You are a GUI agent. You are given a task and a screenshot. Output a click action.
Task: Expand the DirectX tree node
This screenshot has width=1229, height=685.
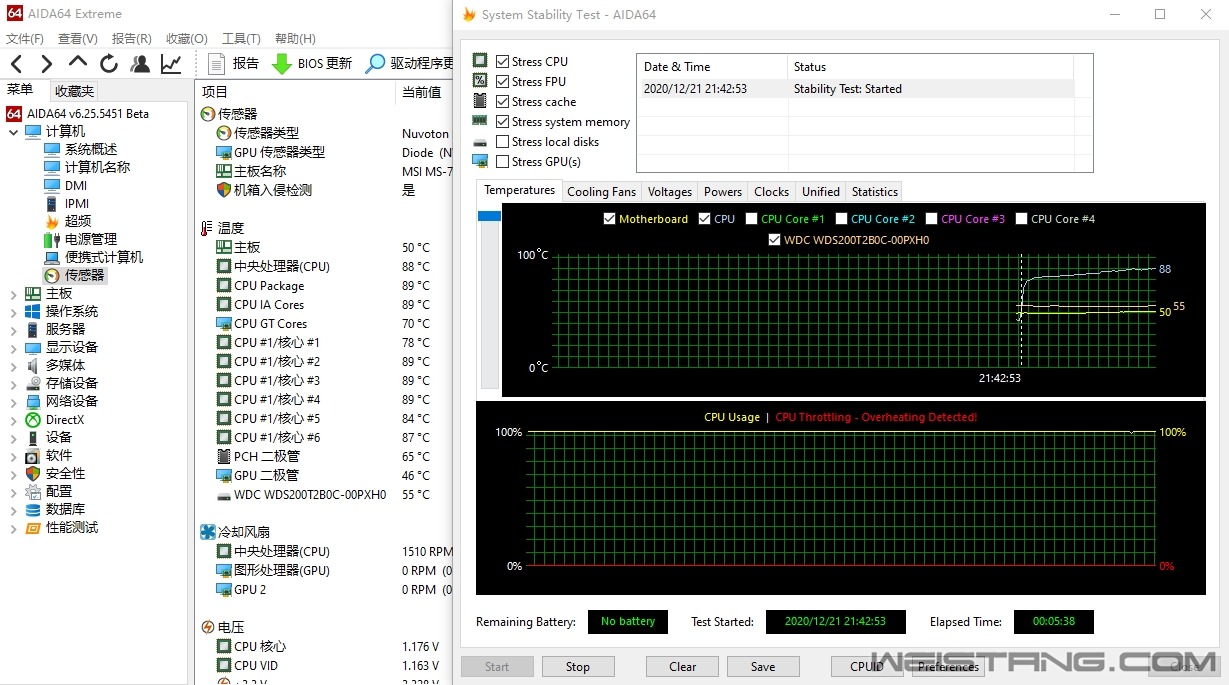[13, 420]
